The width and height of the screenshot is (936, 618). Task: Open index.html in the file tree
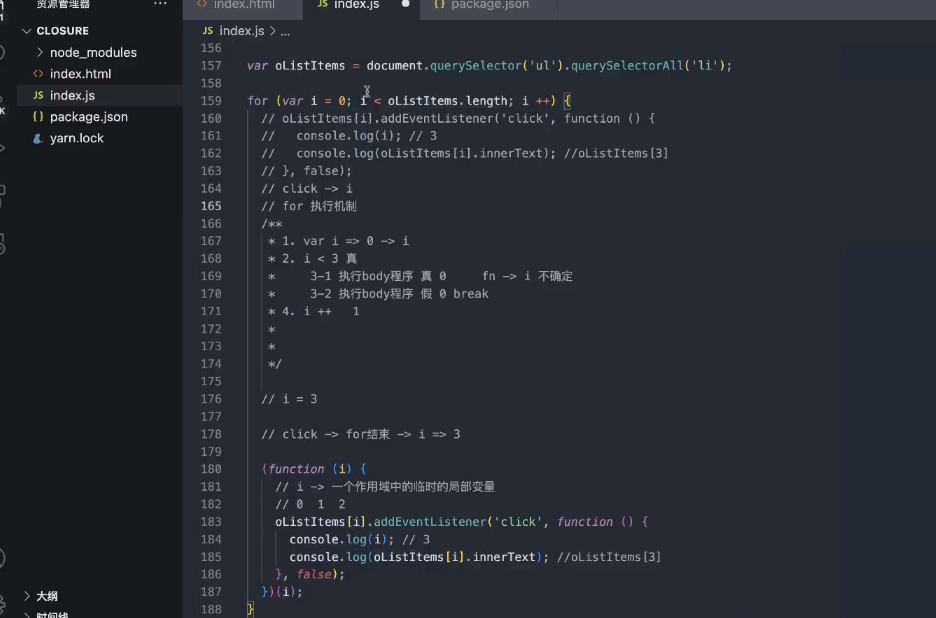(80, 74)
